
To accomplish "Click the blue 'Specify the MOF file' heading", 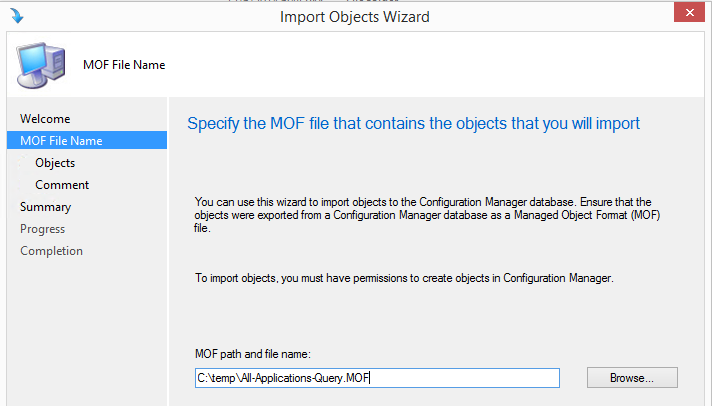I will pyautogui.click(x=414, y=124).
